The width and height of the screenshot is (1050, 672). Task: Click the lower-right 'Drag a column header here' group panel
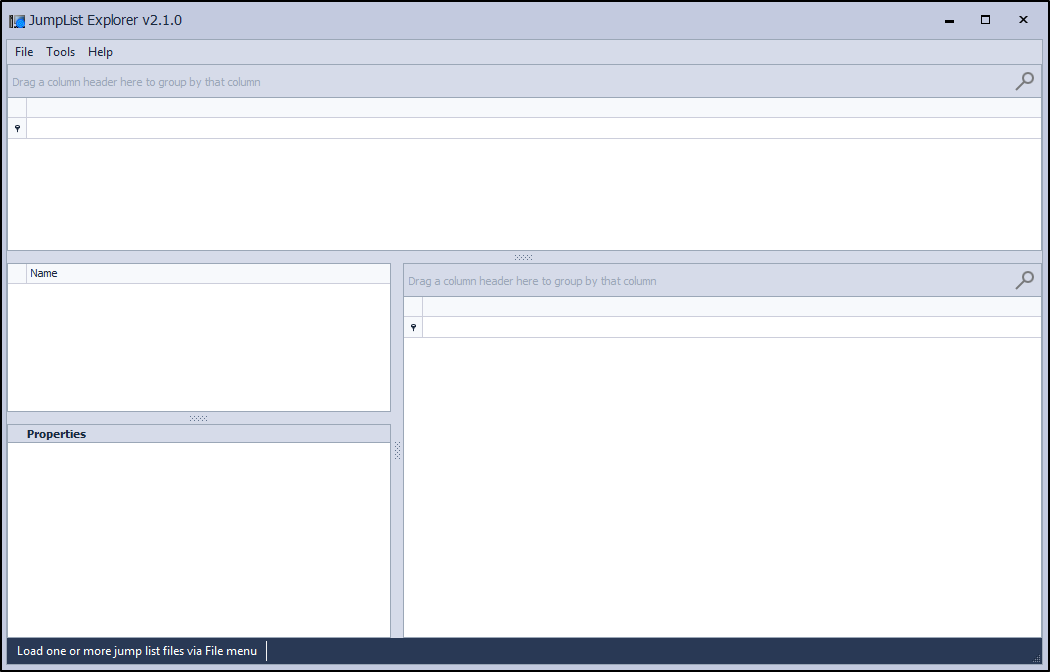click(723, 281)
